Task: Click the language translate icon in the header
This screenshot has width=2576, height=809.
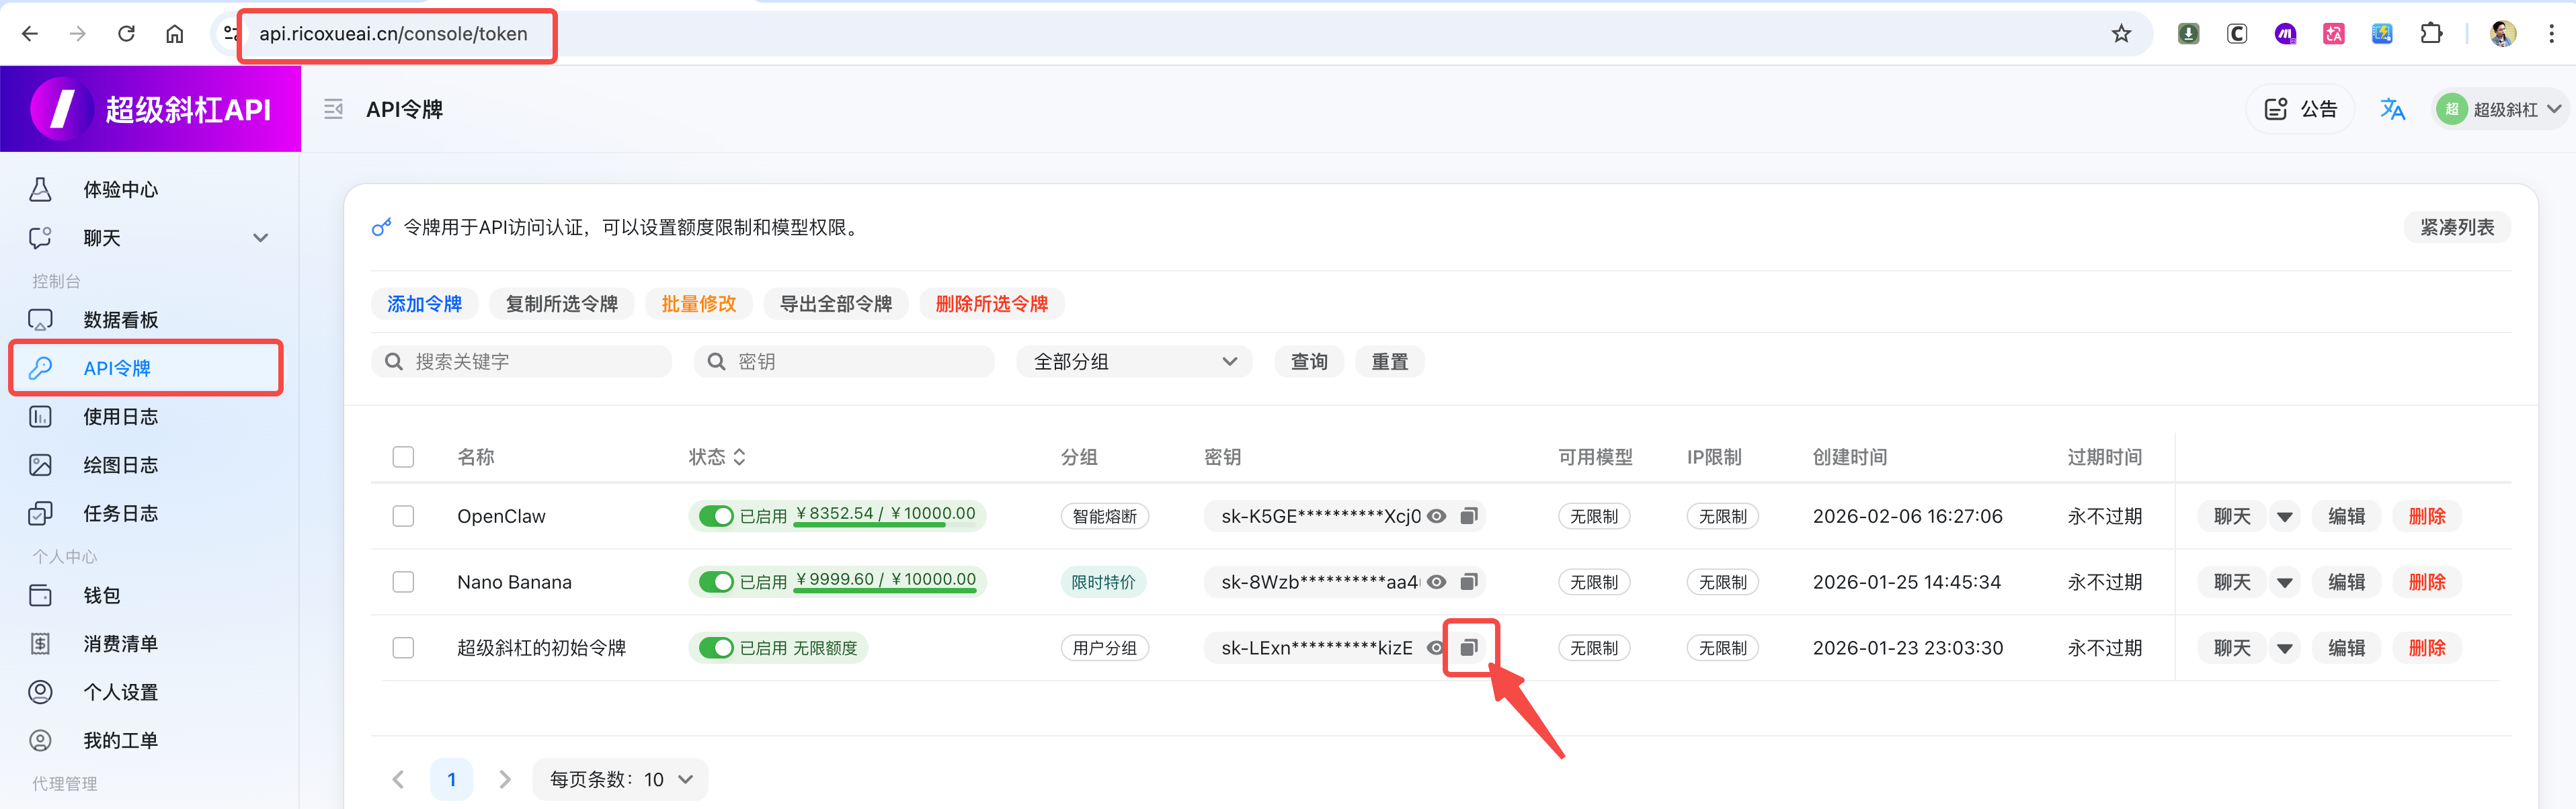Action: tap(2392, 109)
